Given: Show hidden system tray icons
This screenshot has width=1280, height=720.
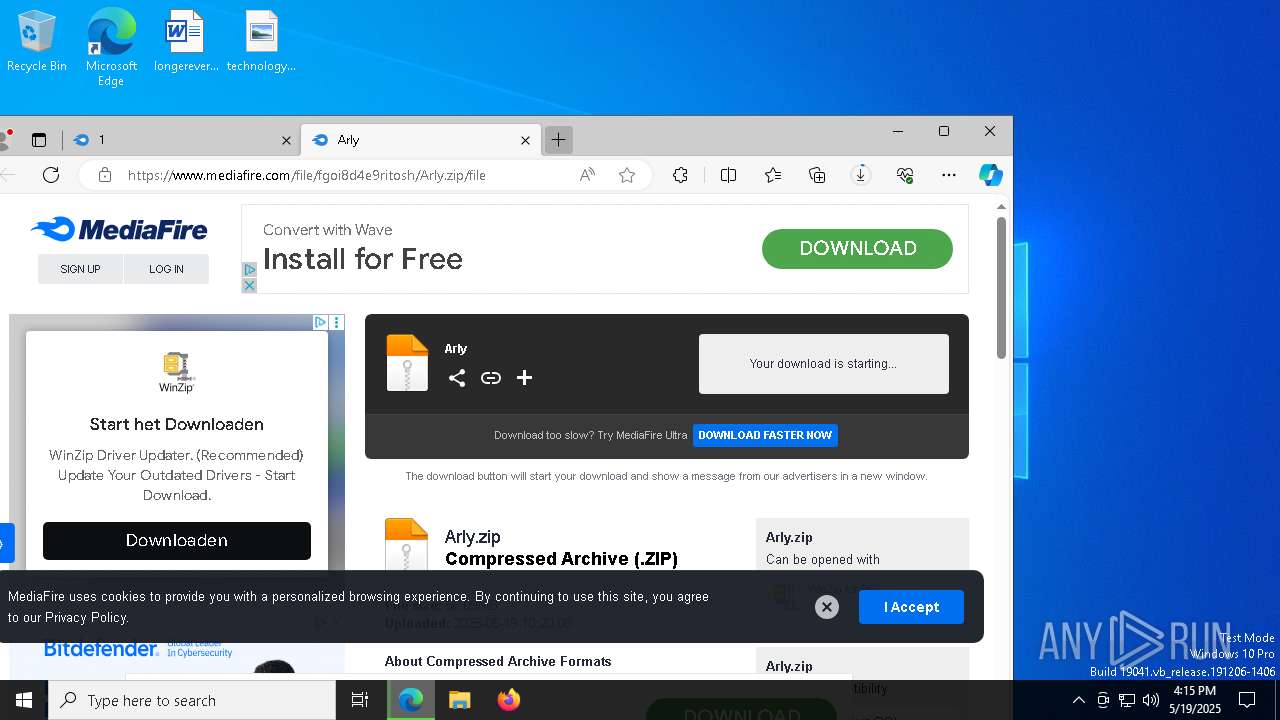Looking at the screenshot, I should click(1078, 700).
